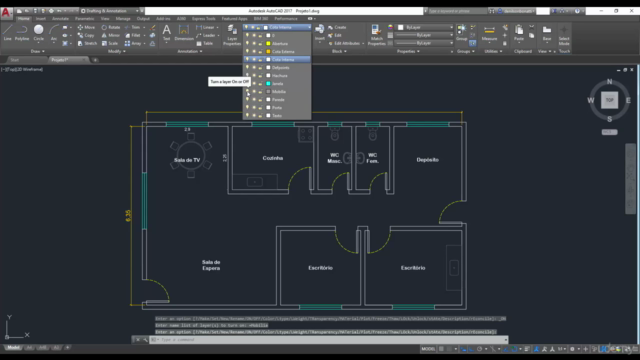Expand the Draw panel
Viewport: 640px width, 360px height.
coord(38,51)
